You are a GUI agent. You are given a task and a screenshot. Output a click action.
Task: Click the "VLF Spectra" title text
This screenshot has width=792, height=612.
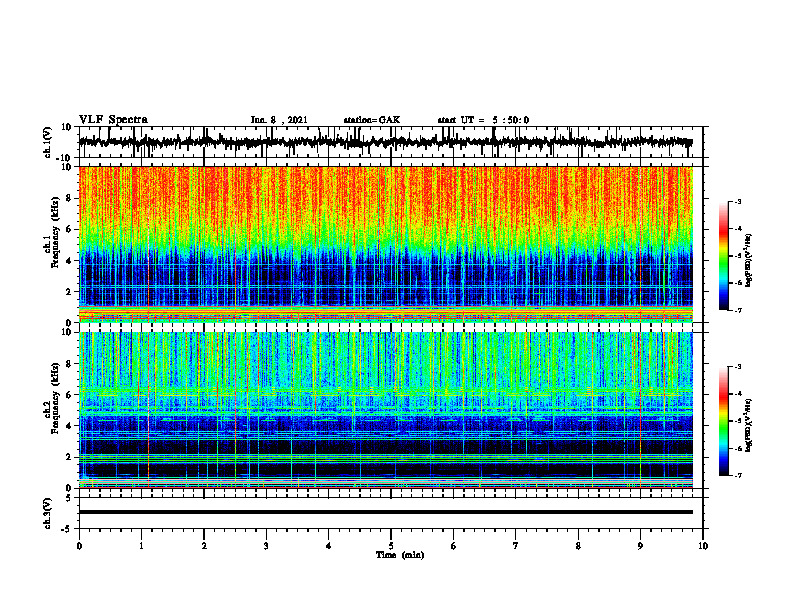tap(113, 120)
